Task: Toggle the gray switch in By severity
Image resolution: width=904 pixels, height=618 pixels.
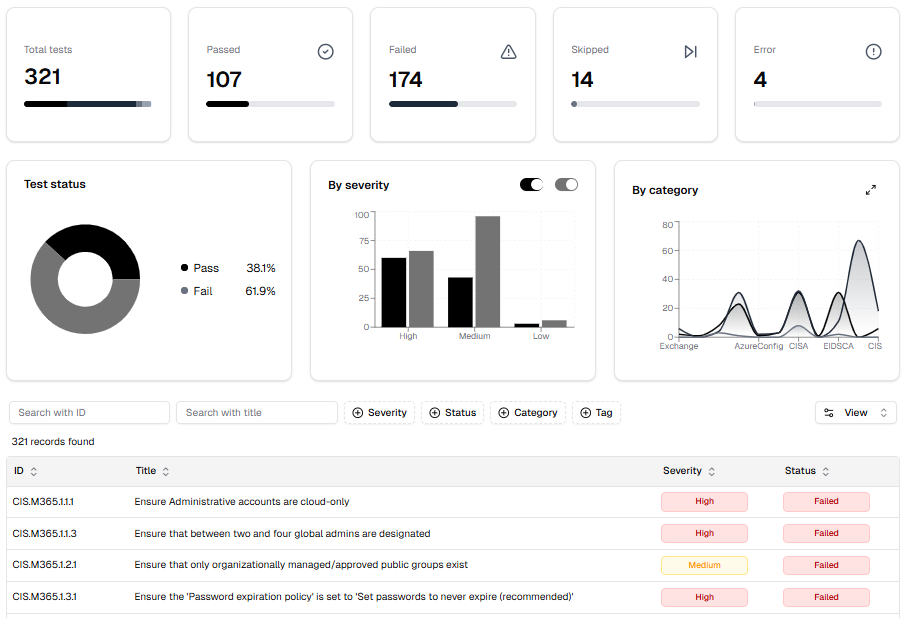Action: tap(566, 185)
